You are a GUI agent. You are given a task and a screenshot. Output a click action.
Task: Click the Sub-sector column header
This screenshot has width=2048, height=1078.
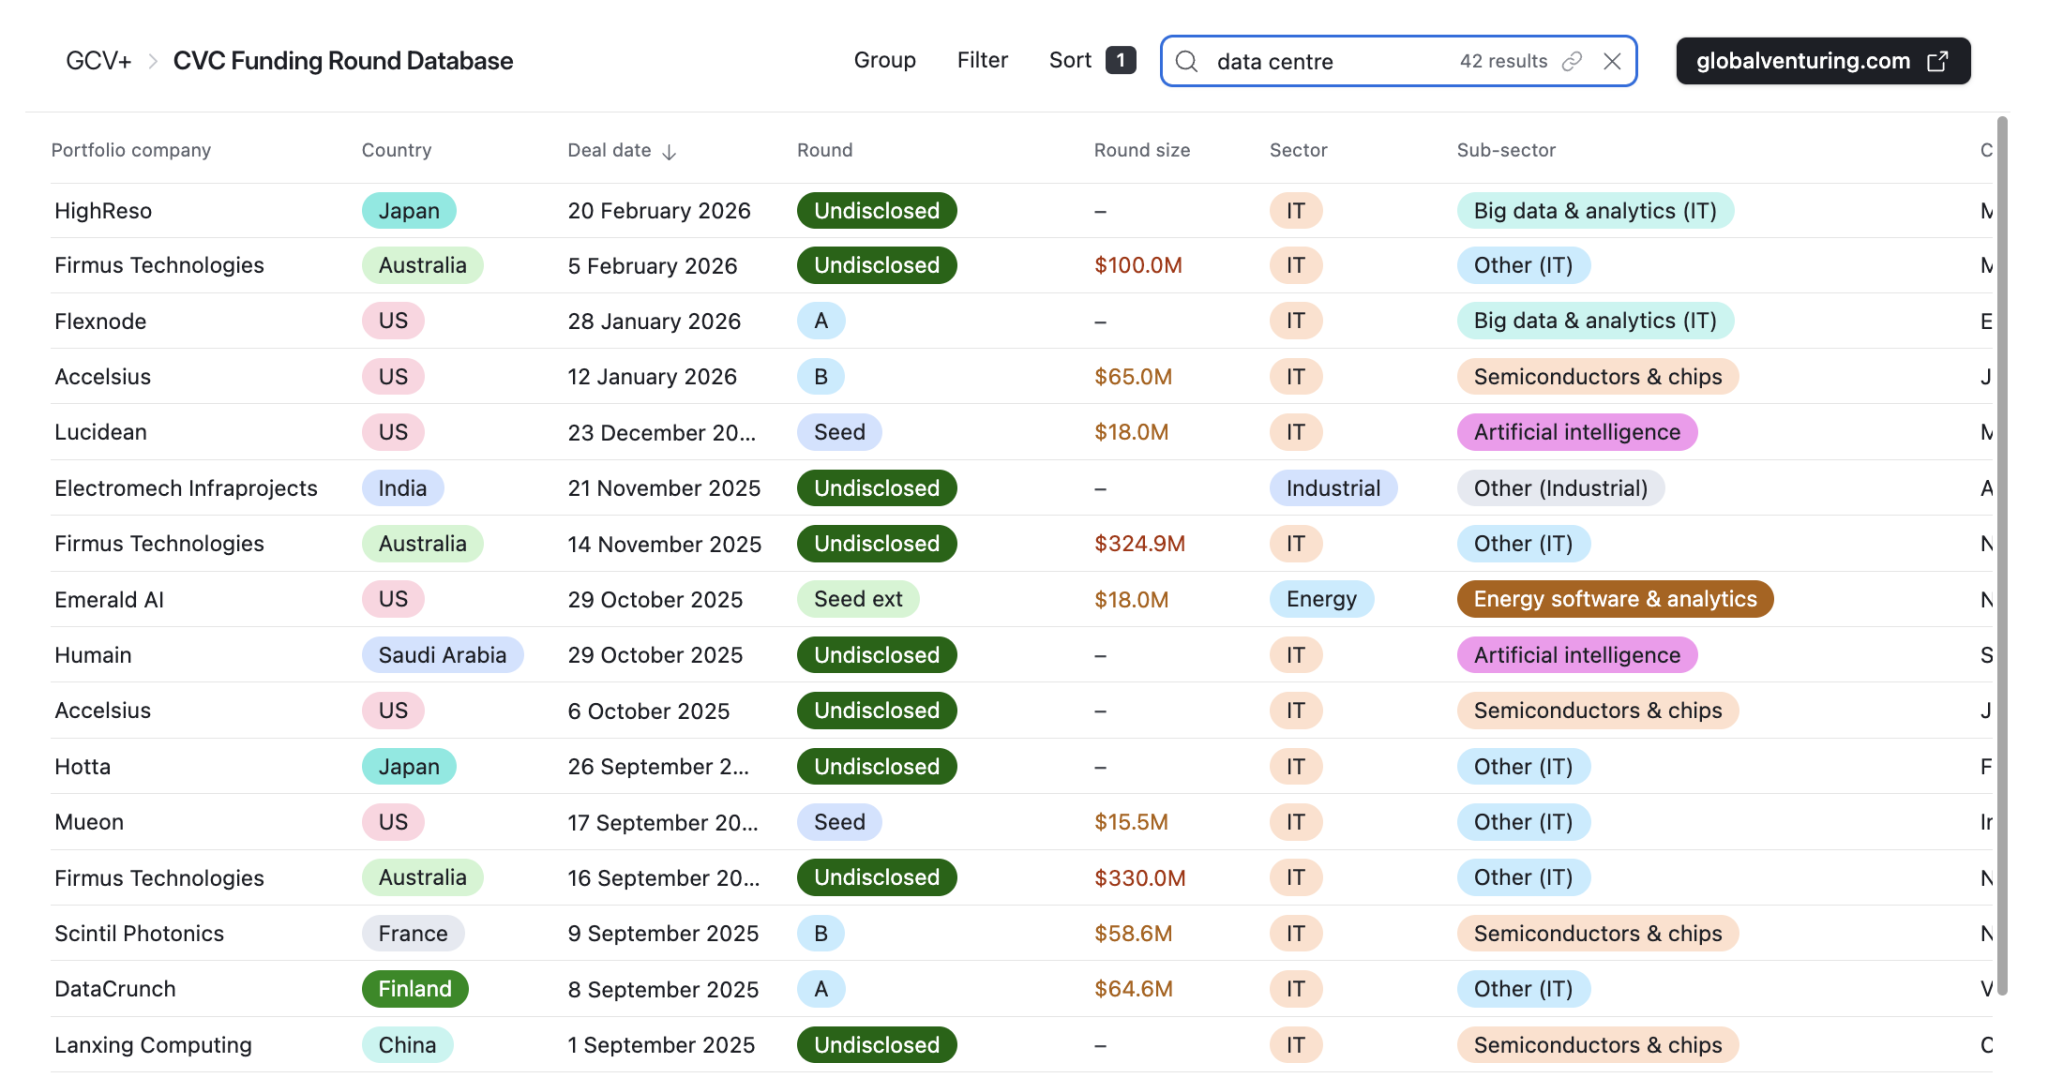[x=1505, y=150]
